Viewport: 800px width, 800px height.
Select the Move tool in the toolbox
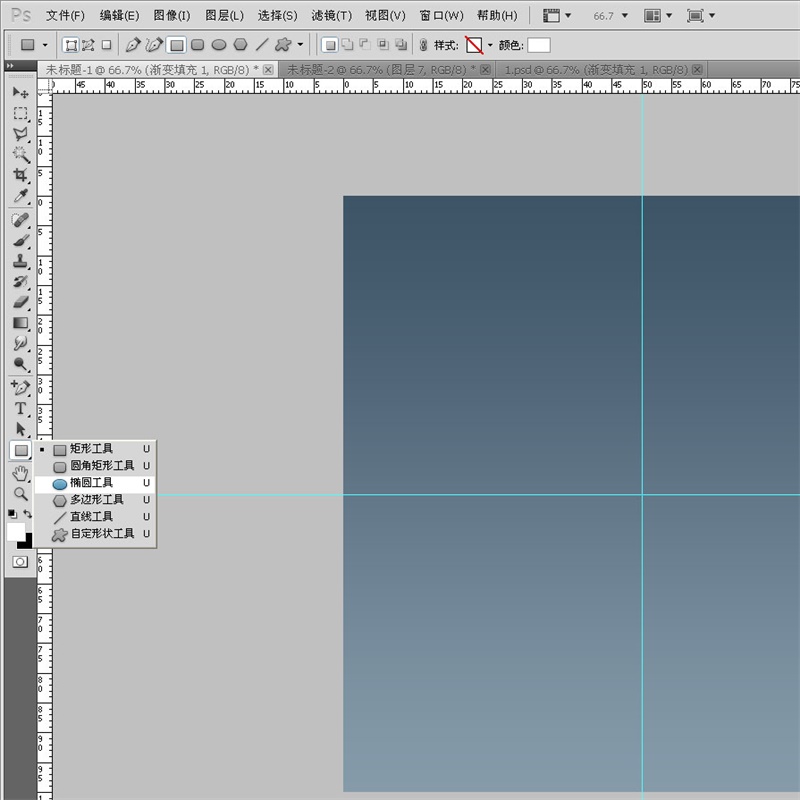pos(20,93)
